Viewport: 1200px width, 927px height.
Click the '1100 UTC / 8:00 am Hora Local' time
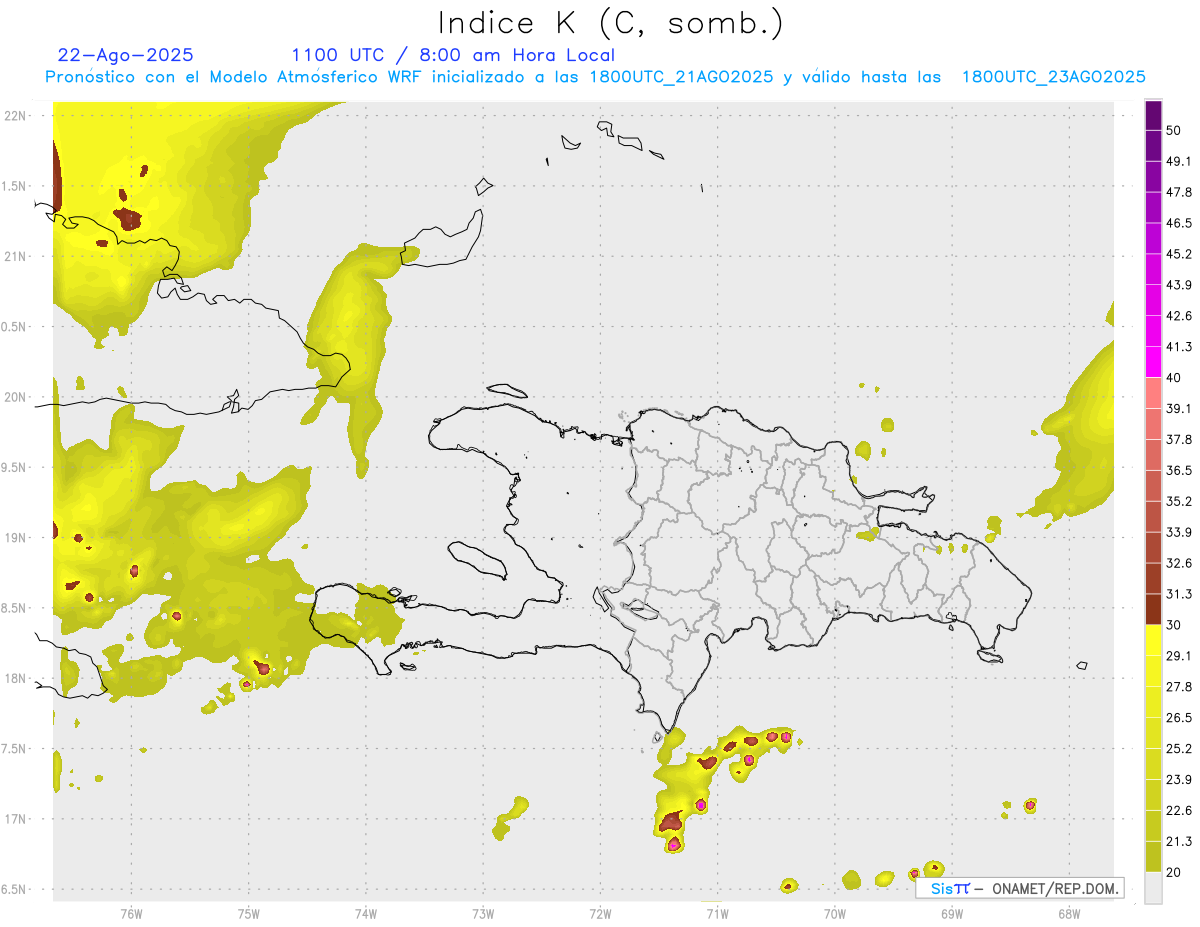[453, 55]
